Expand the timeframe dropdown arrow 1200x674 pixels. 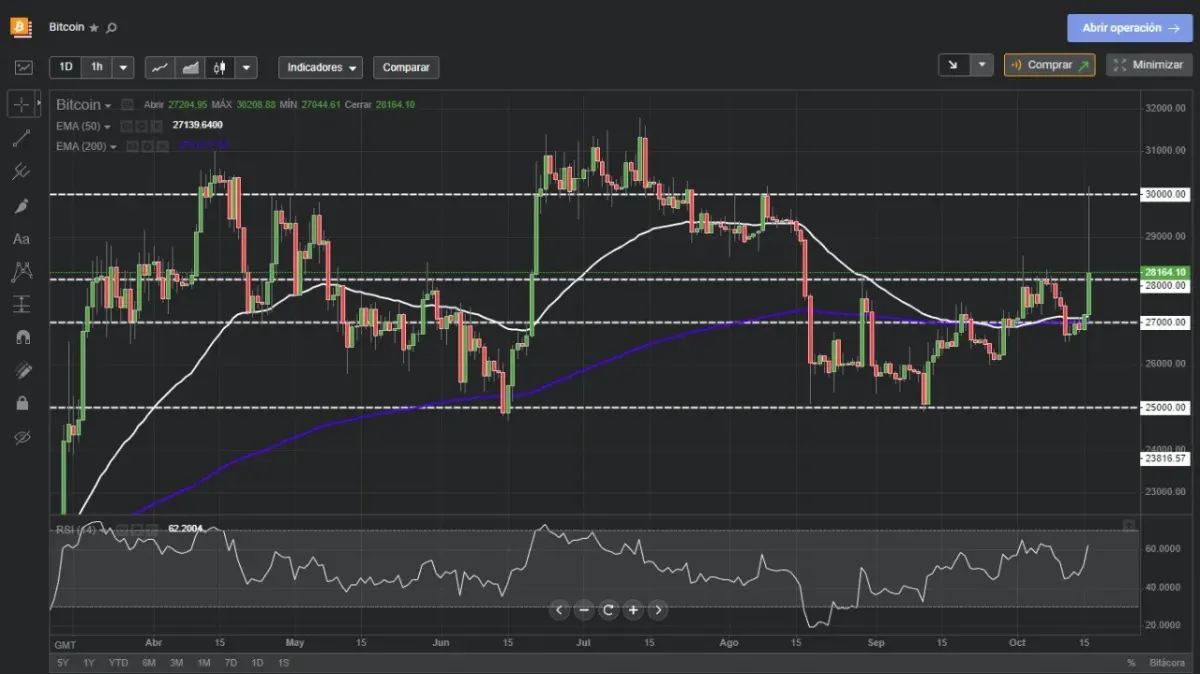123,68
